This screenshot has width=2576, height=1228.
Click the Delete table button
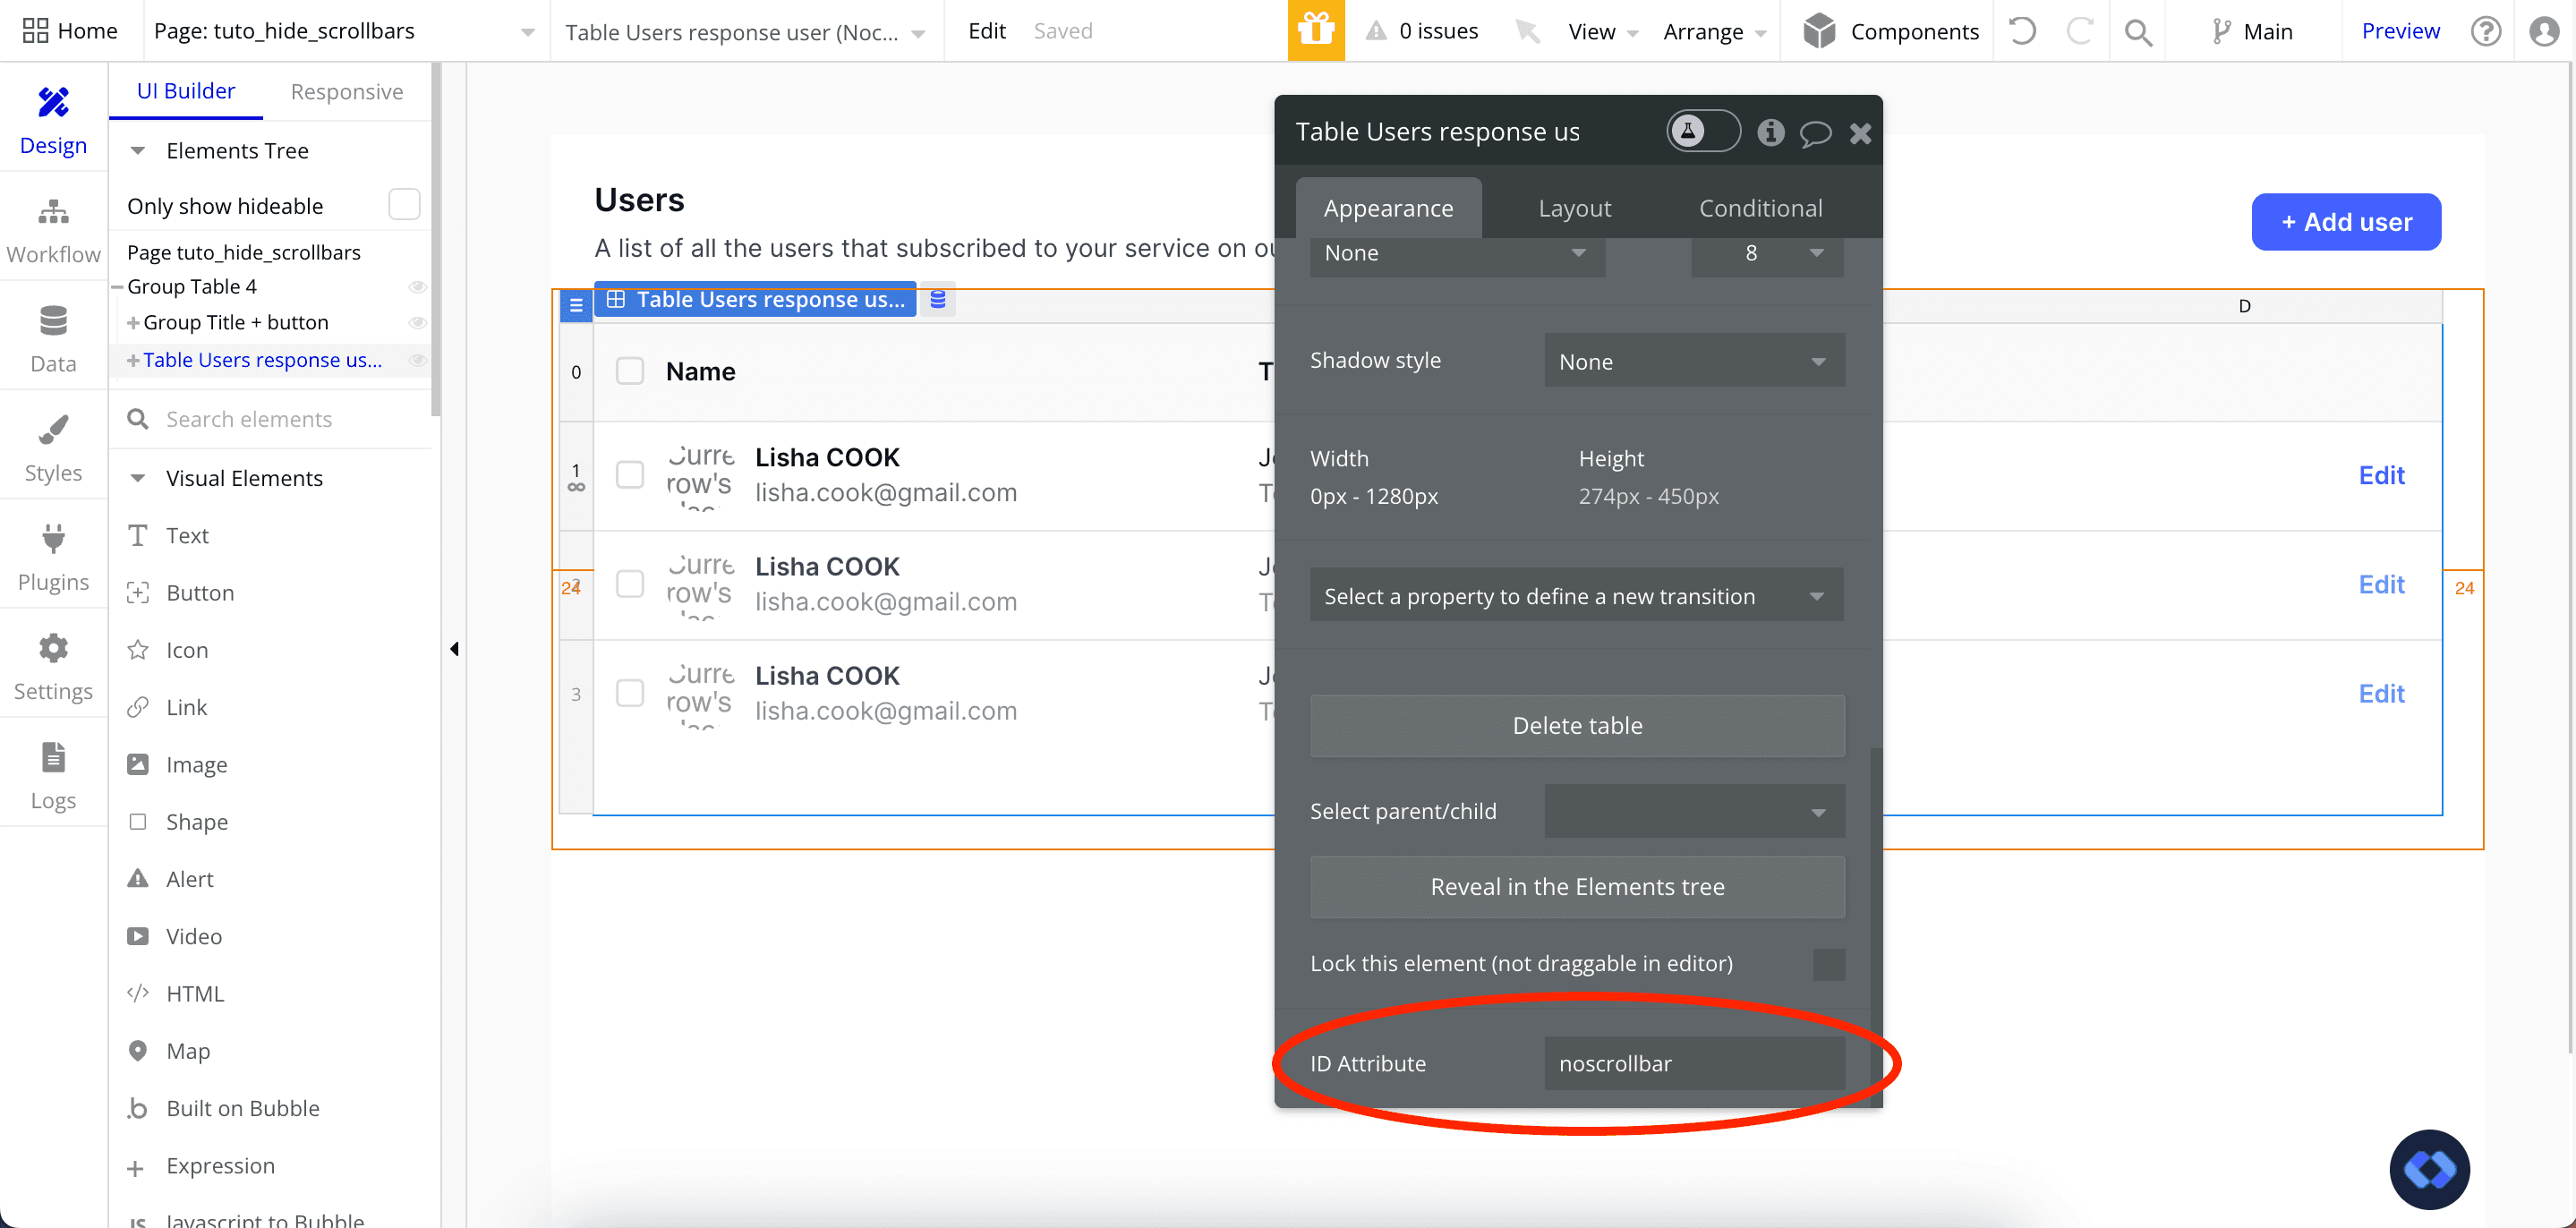pos(1577,725)
